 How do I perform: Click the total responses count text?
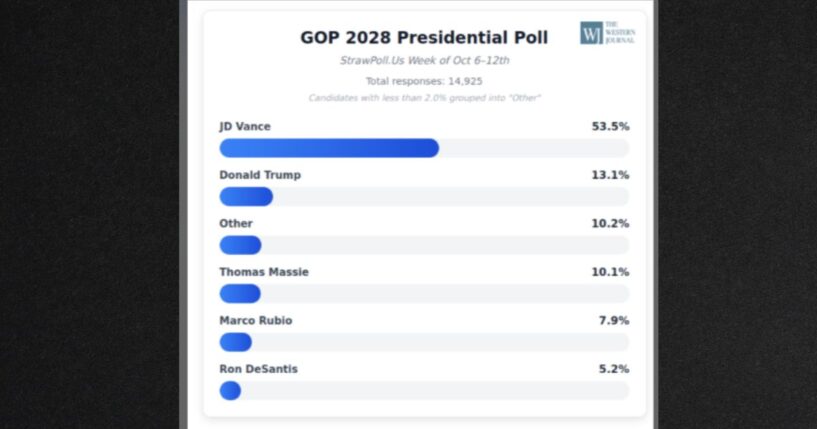(x=424, y=81)
